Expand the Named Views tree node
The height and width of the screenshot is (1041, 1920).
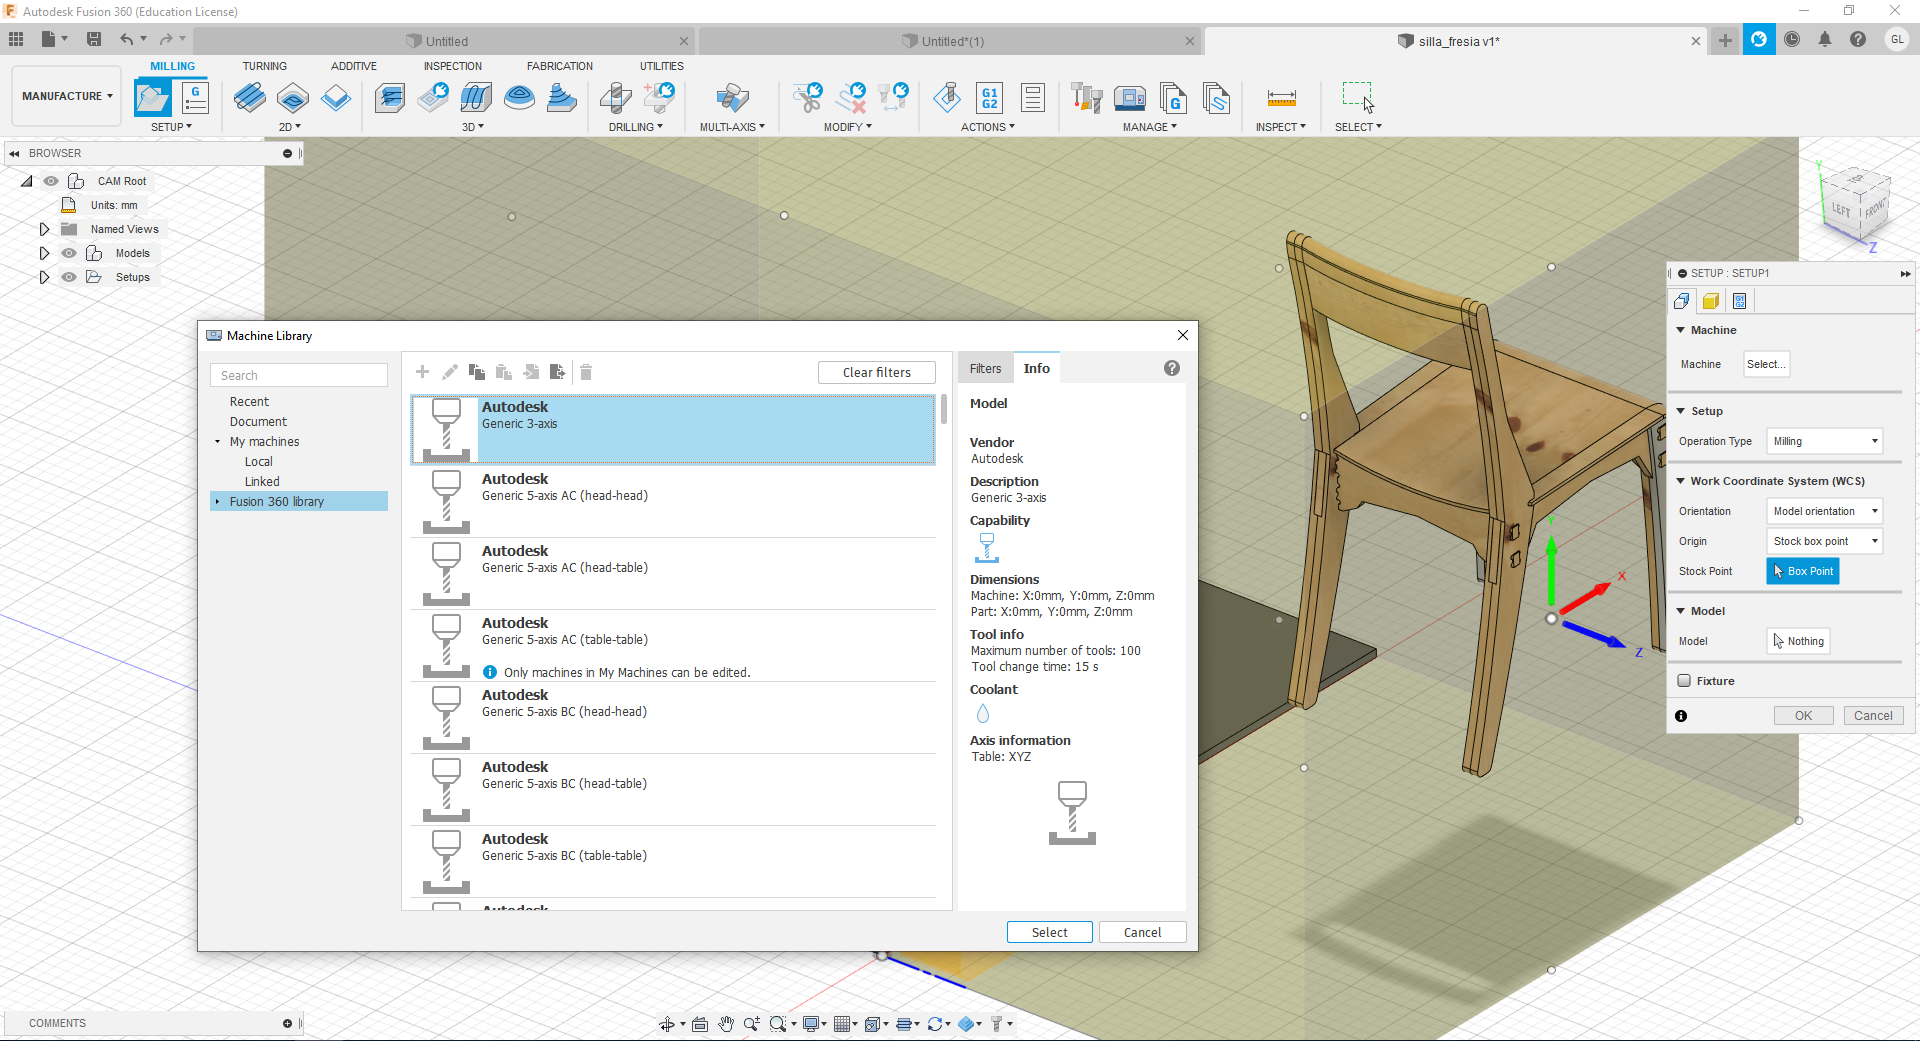(x=44, y=229)
